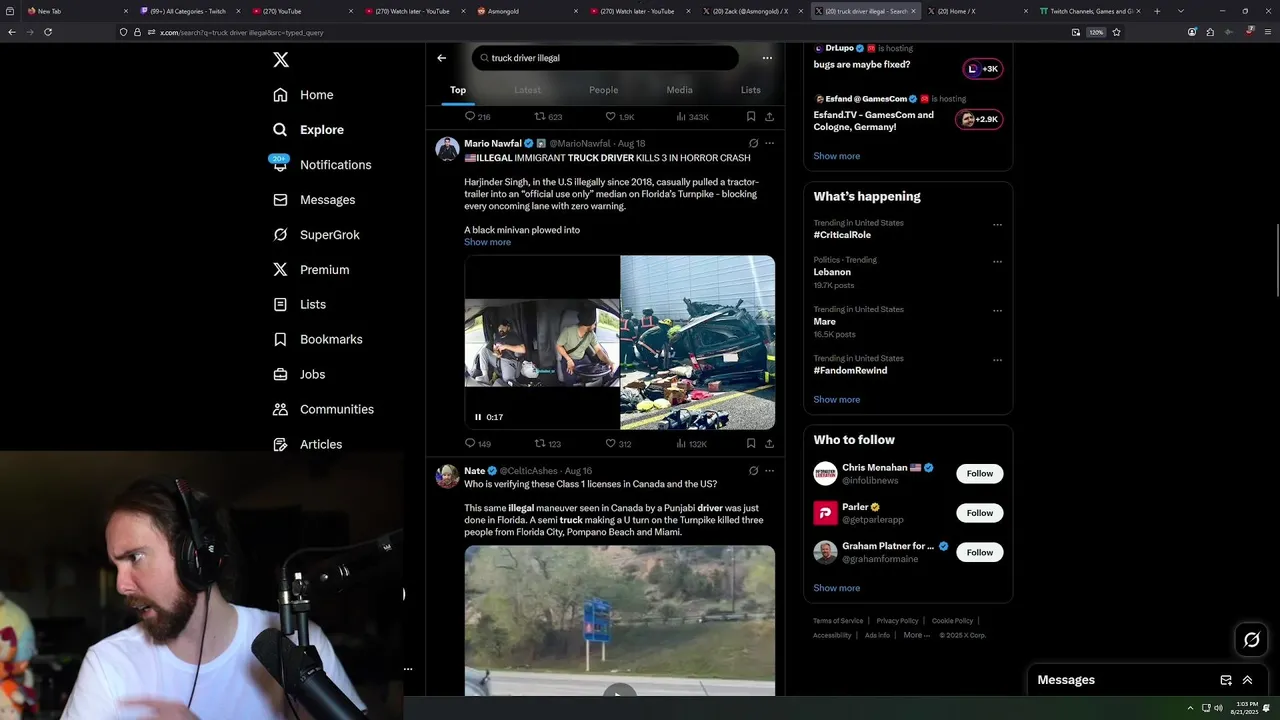Go to Home in sidebar
This screenshot has height=720, width=1280.
[303, 95]
